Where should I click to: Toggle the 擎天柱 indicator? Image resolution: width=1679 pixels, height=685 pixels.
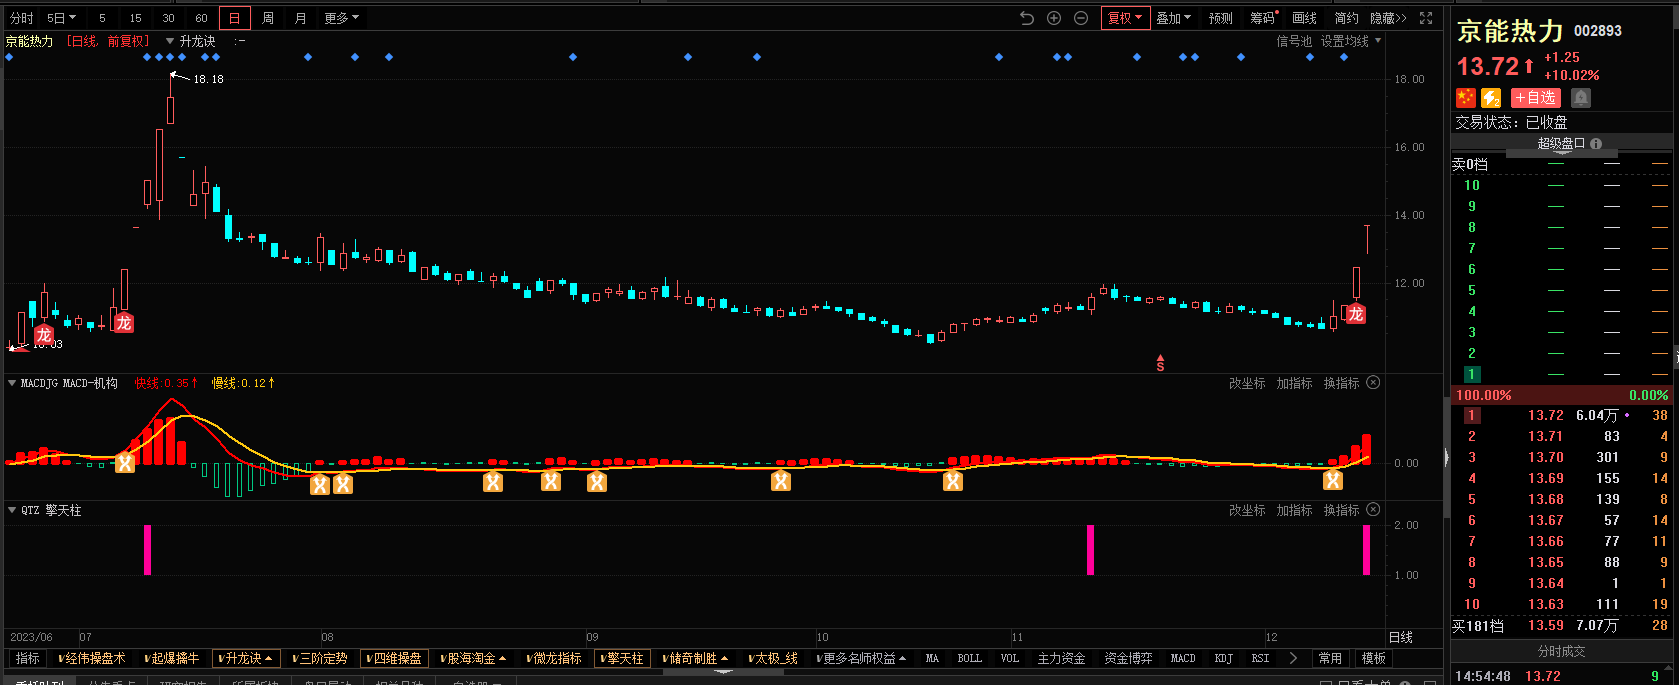point(622,658)
